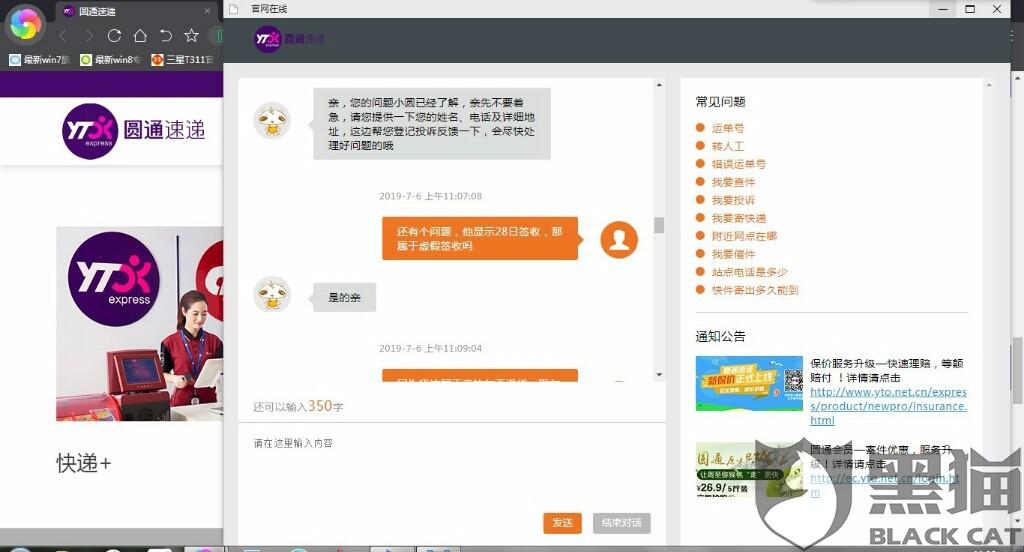Select FAQ item 站点电话是多少

[749, 272]
